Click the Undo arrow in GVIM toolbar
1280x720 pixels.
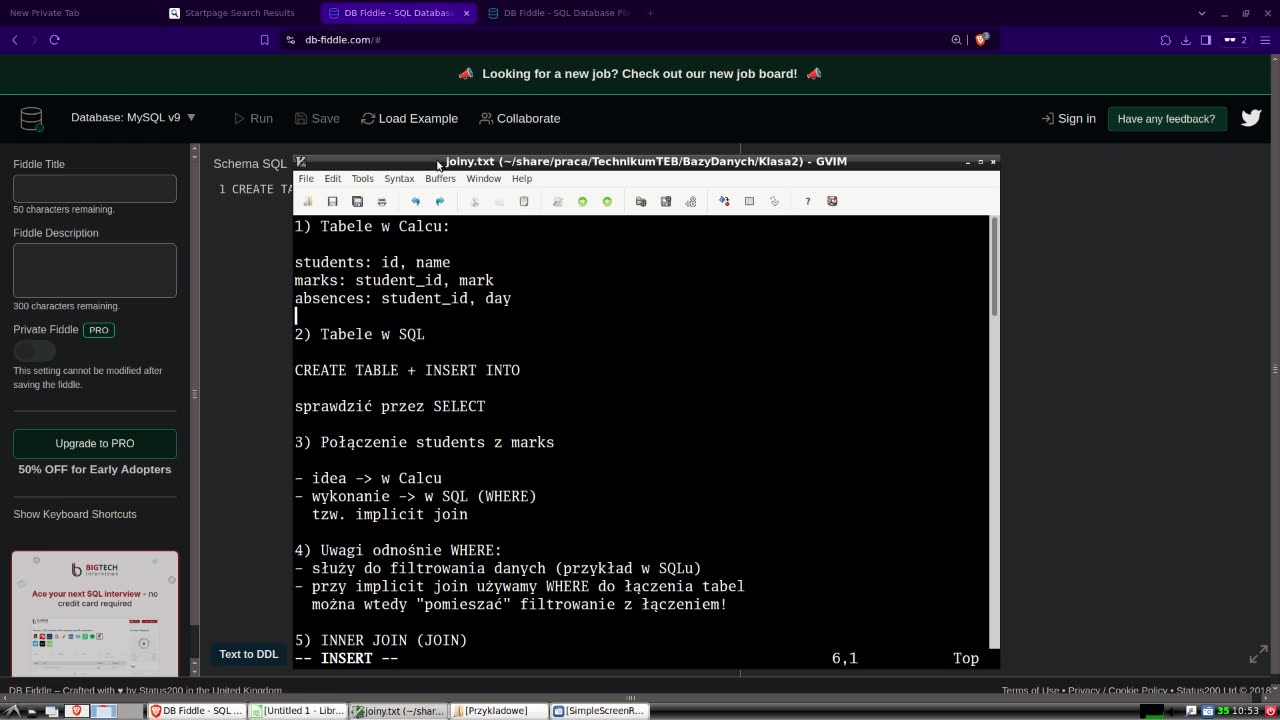(x=415, y=201)
